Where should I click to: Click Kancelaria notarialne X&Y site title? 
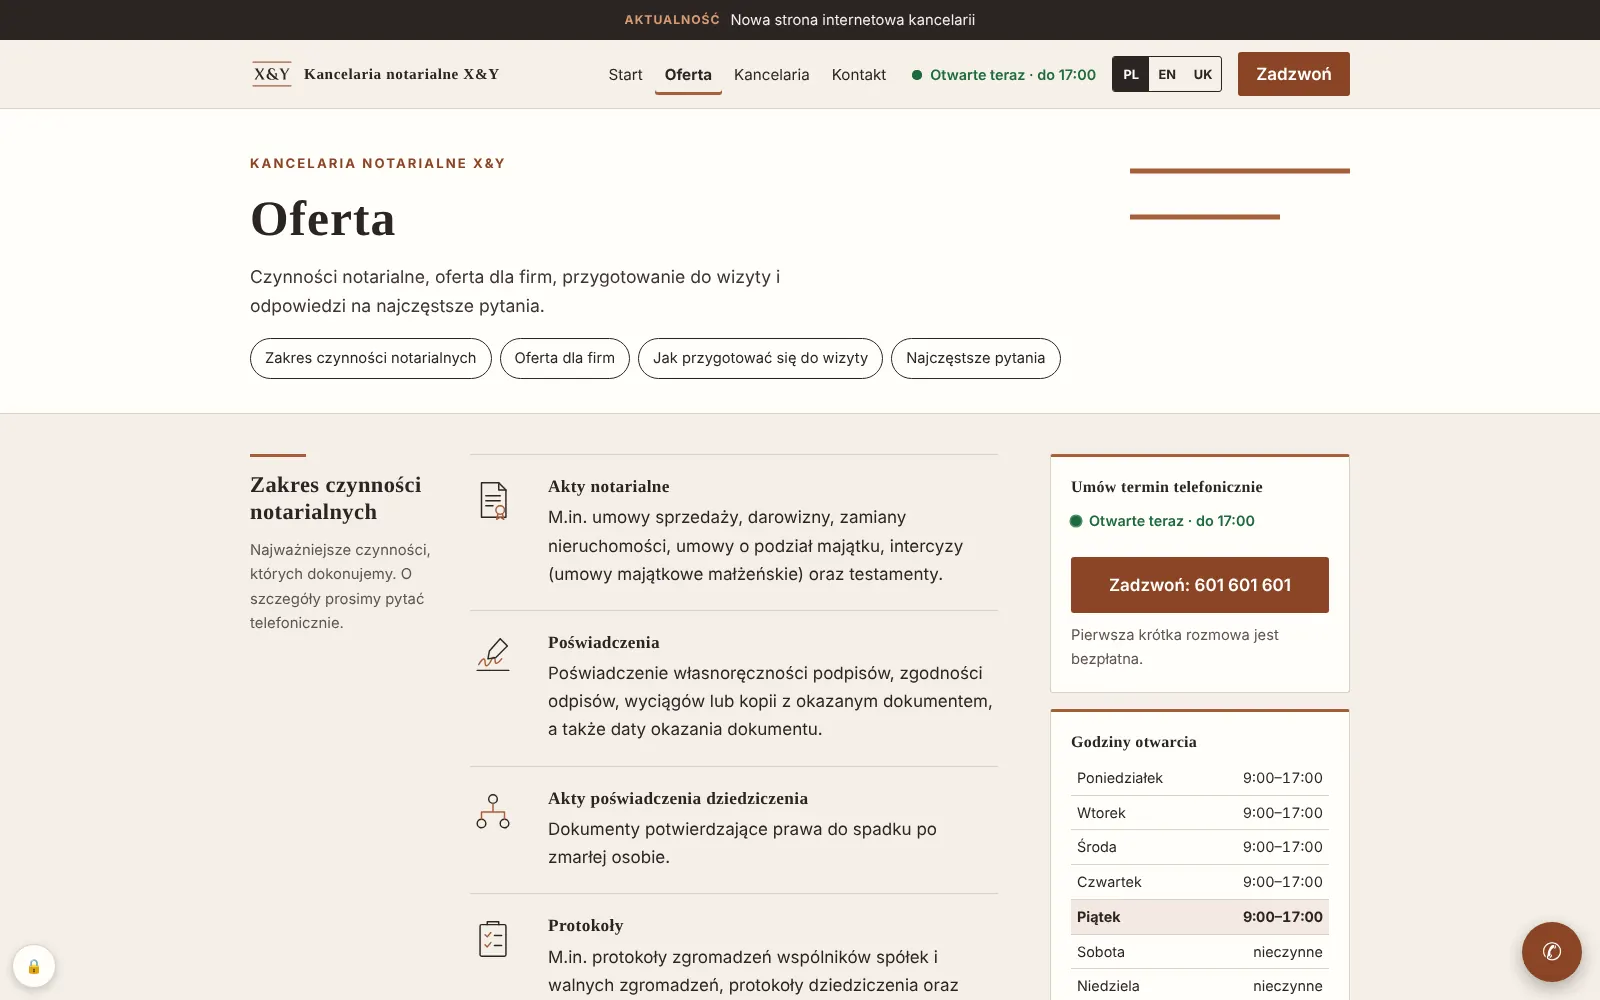tap(401, 74)
